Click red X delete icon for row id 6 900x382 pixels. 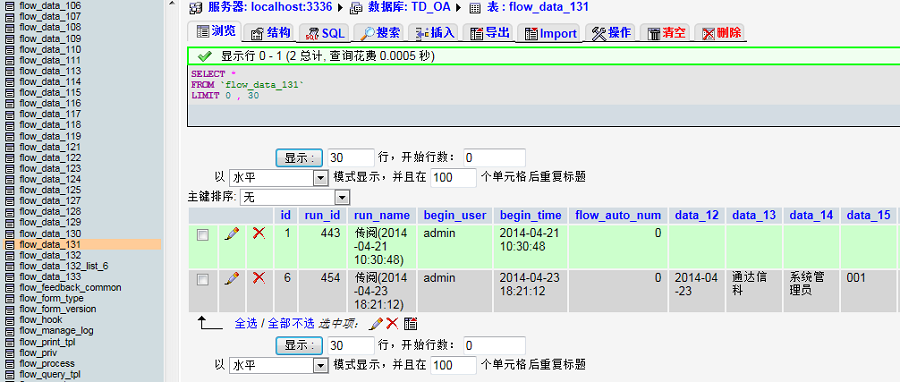coord(259,278)
